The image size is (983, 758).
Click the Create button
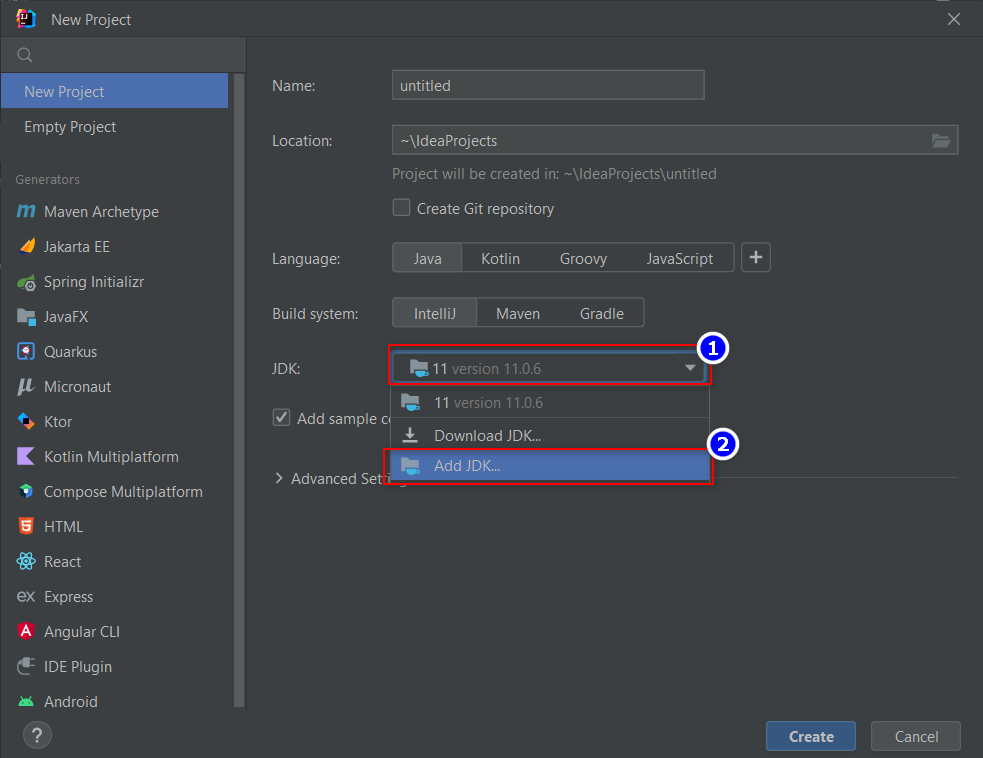(x=811, y=736)
